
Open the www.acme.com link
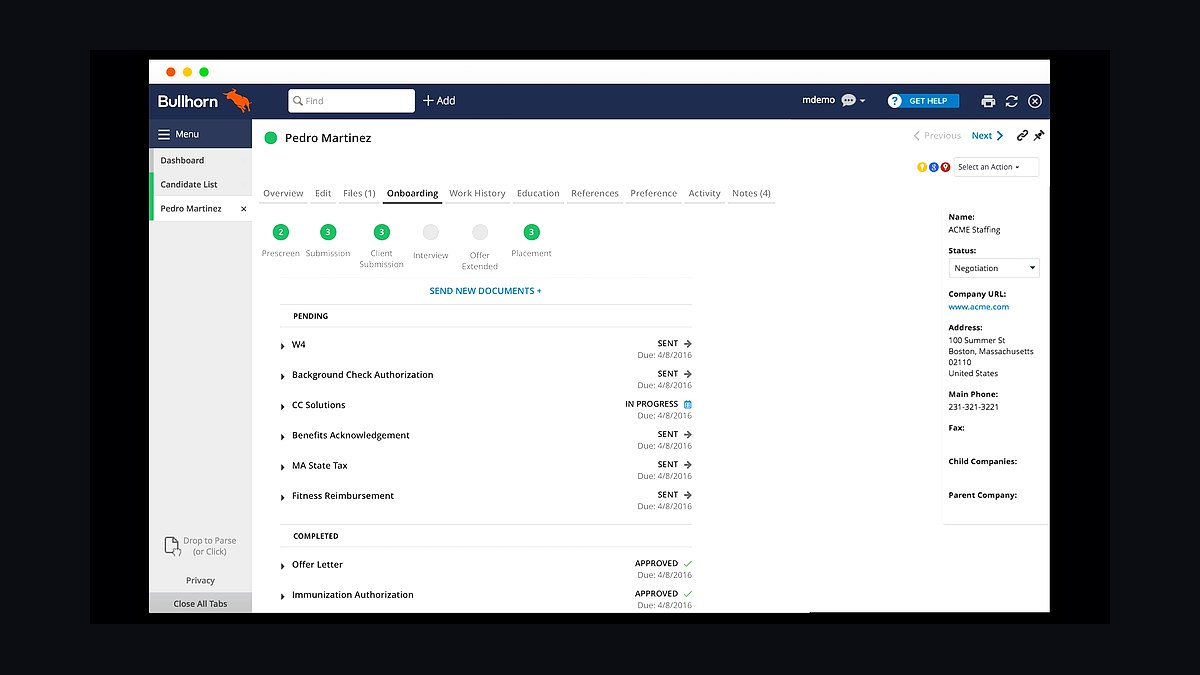pos(979,307)
